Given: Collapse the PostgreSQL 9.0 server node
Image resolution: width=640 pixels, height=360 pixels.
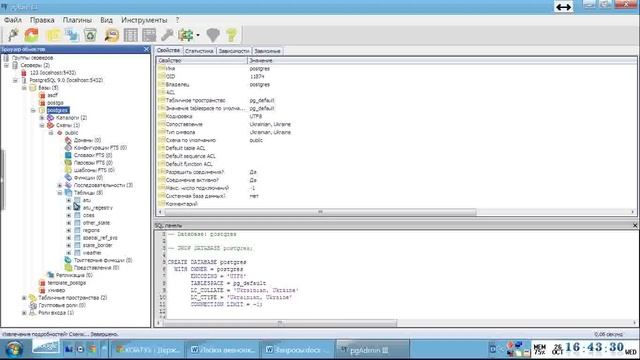Looking at the screenshot, I should [16, 80].
